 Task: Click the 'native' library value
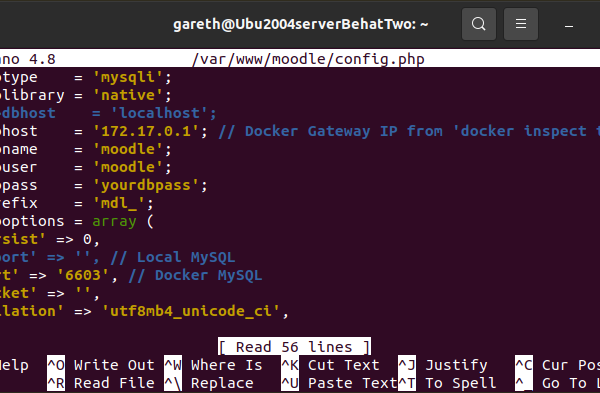click(x=128, y=95)
